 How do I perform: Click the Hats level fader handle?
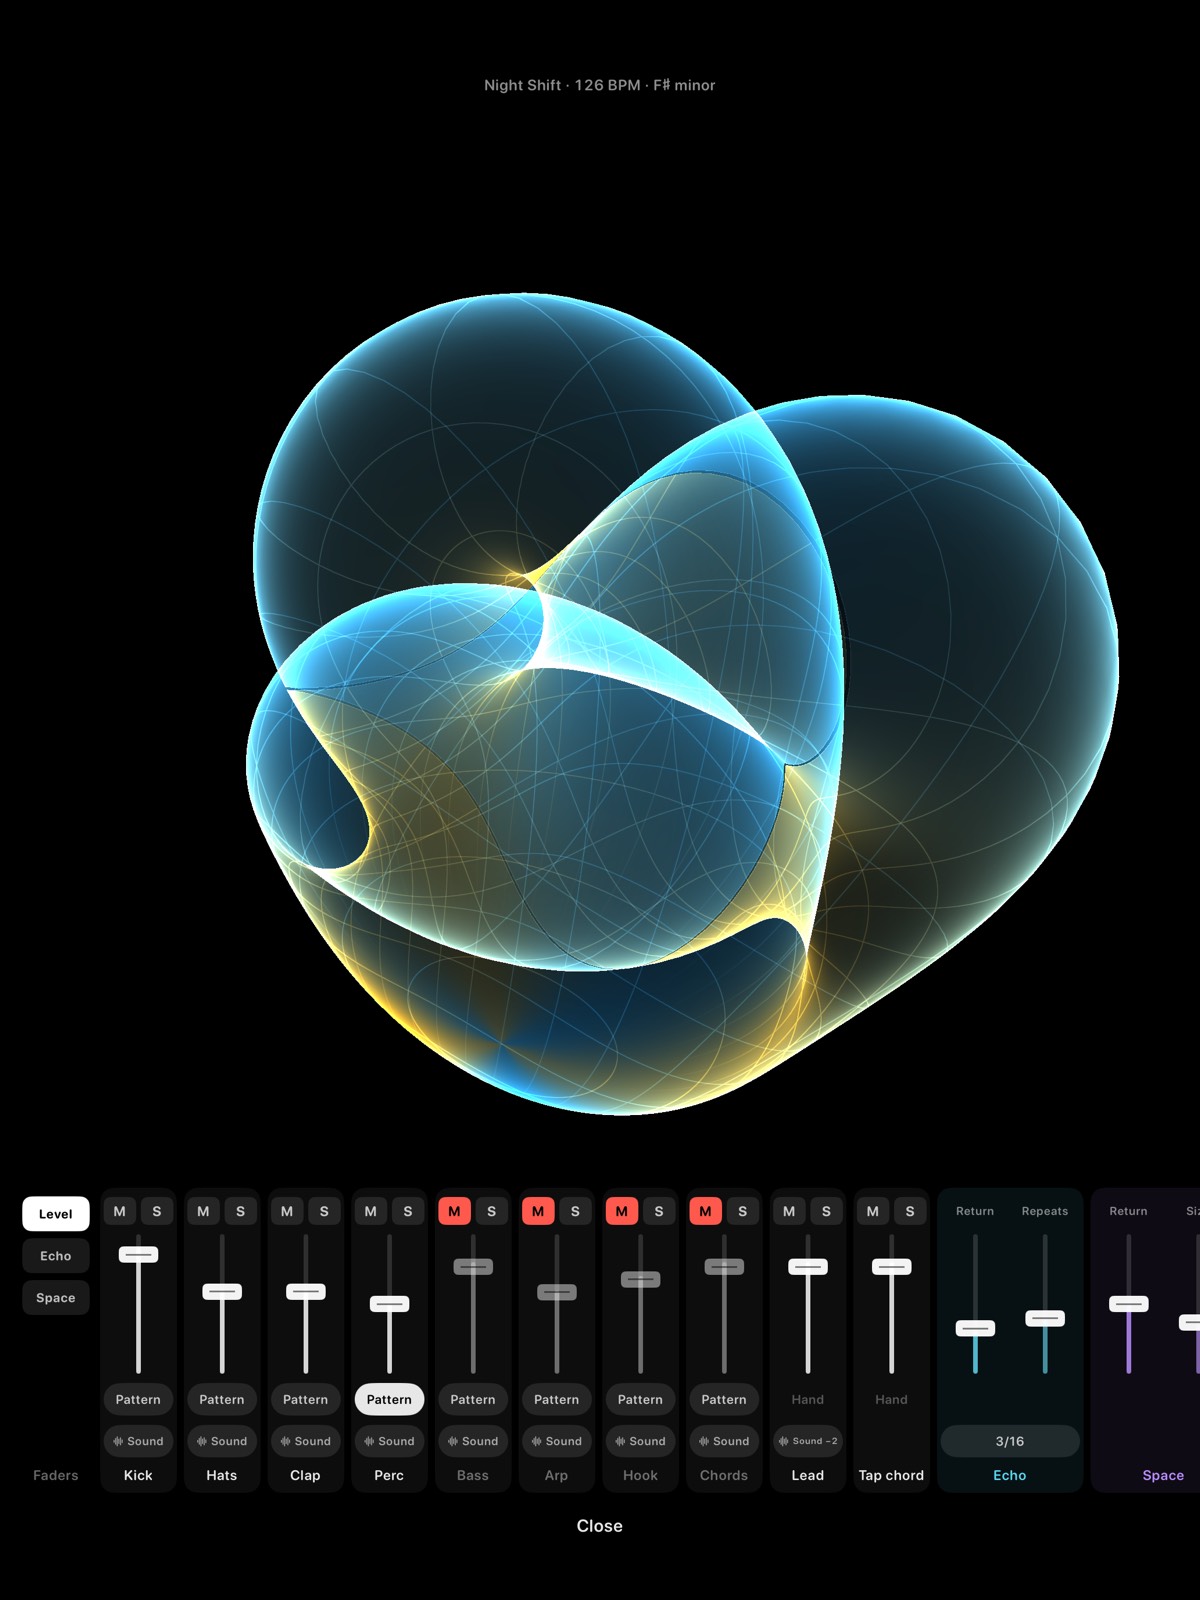[x=222, y=1291]
